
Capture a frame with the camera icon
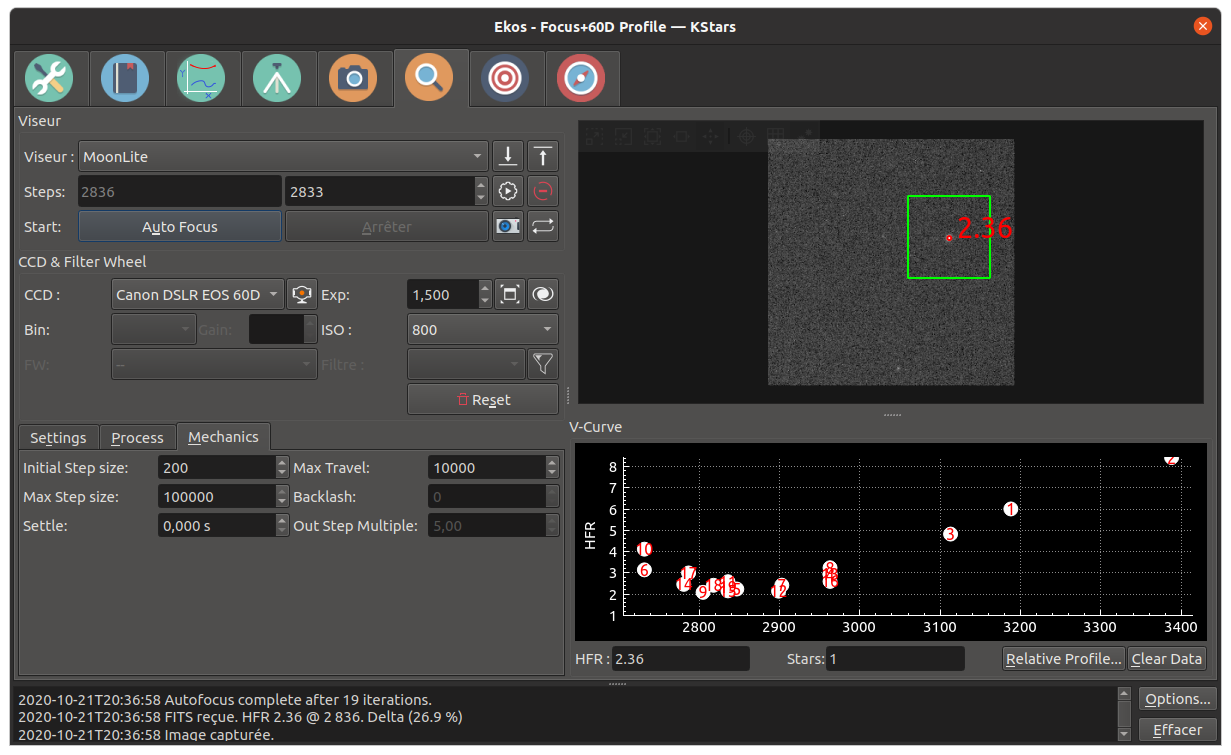point(508,226)
